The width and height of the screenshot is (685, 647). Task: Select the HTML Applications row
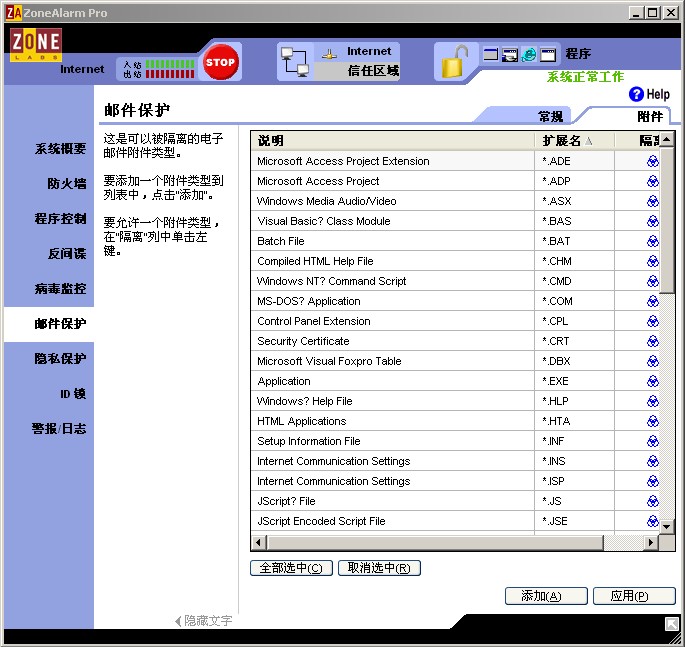pos(455,421)
